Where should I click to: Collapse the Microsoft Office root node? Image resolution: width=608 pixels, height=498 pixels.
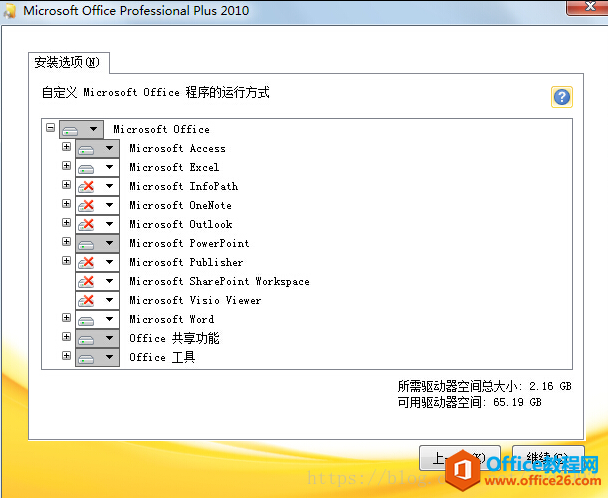pyautogui.click(x=50, y=128)
